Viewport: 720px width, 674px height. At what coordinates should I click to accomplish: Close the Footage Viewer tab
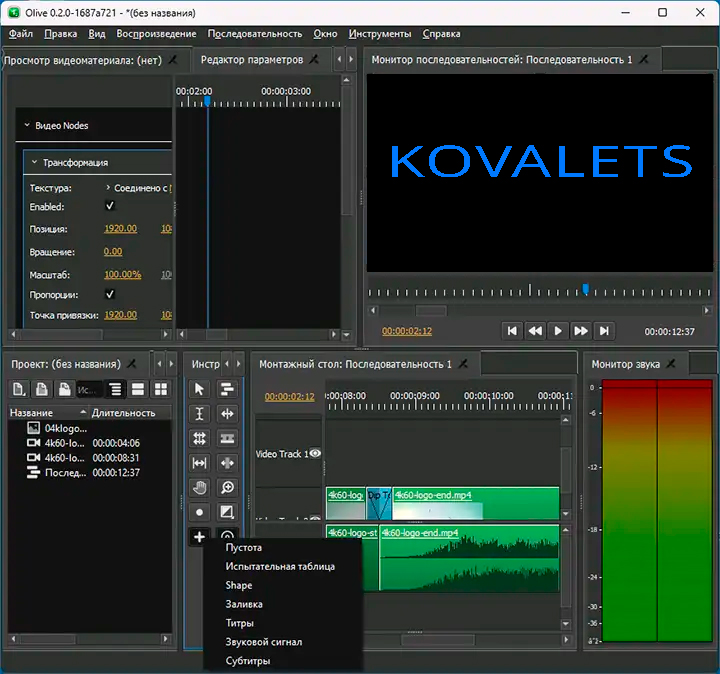[x=173, y=60]
